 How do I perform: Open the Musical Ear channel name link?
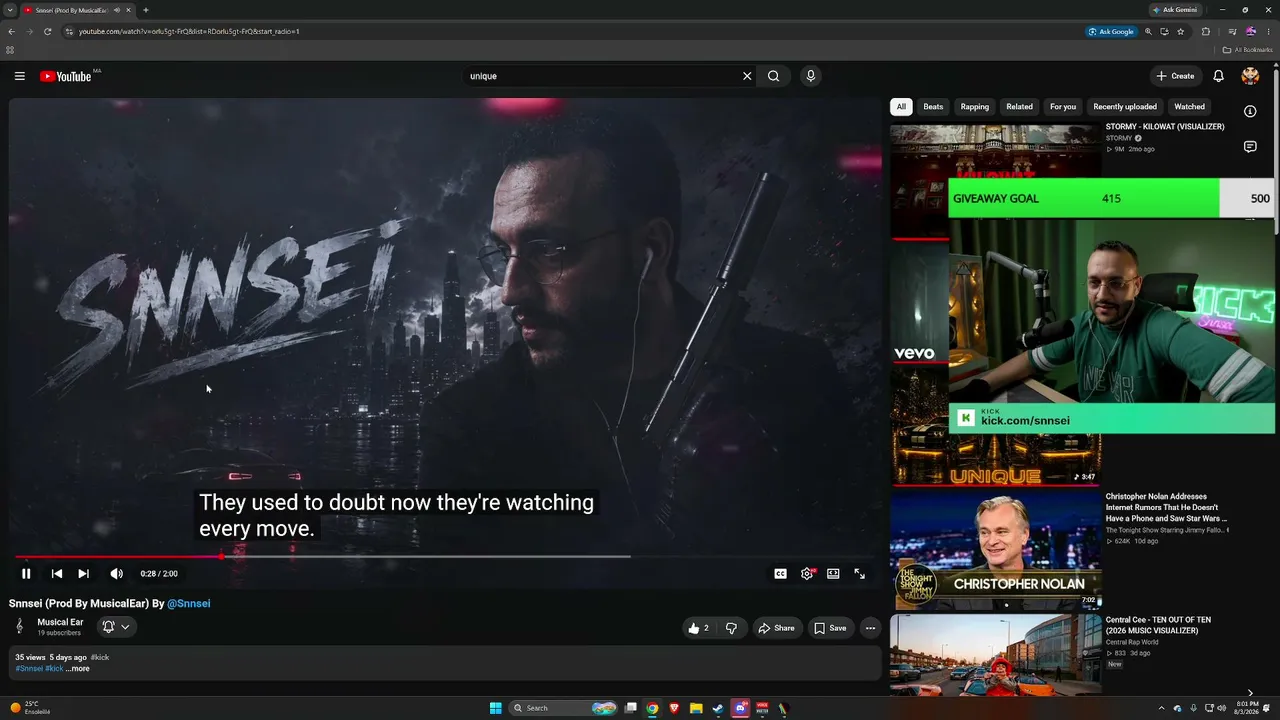coord(60,622)
